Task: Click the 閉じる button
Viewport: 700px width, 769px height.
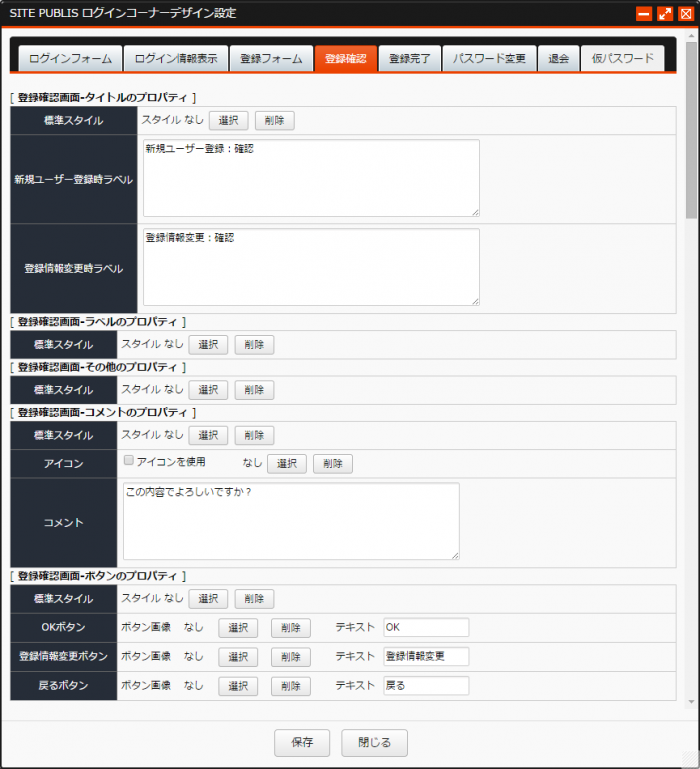Action: 375,743
